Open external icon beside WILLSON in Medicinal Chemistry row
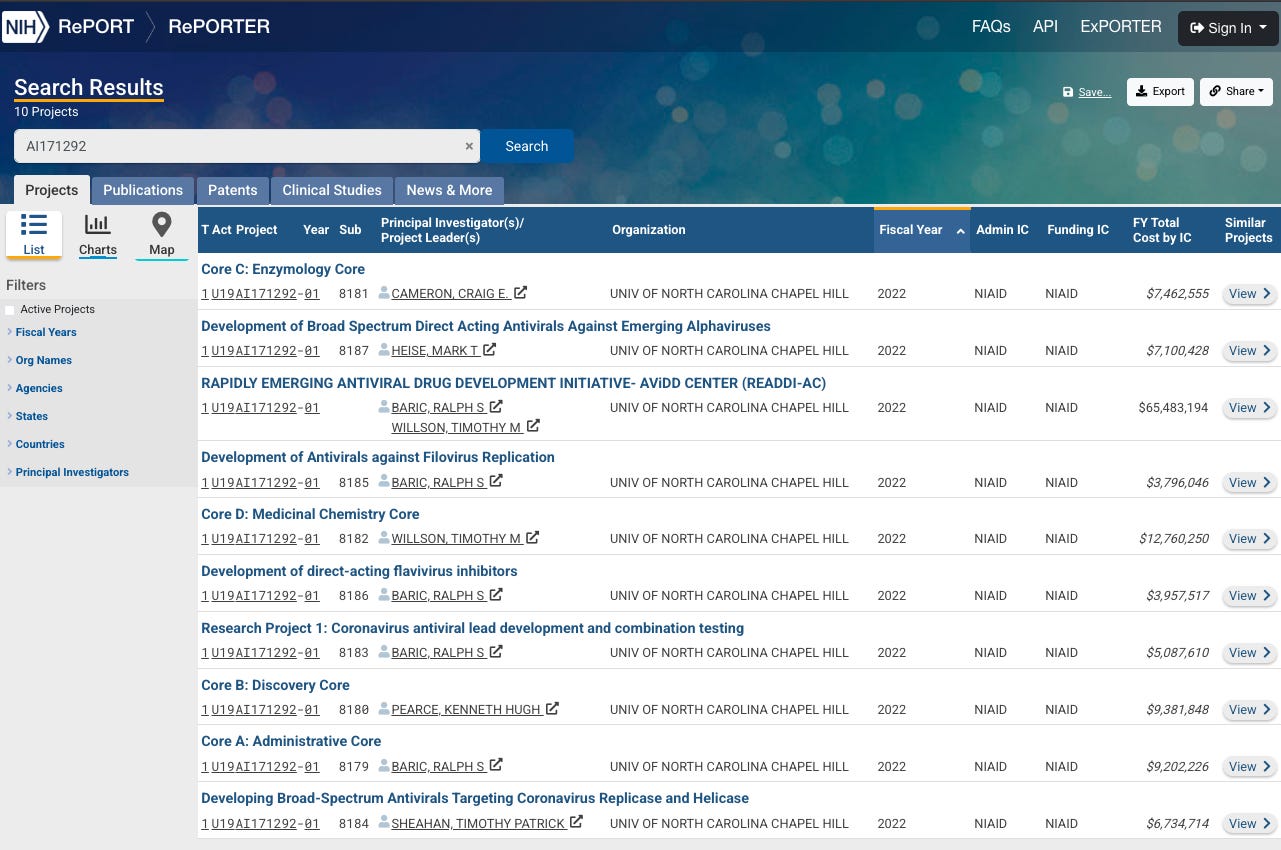The image size is (1281, 850). (533, 538)
